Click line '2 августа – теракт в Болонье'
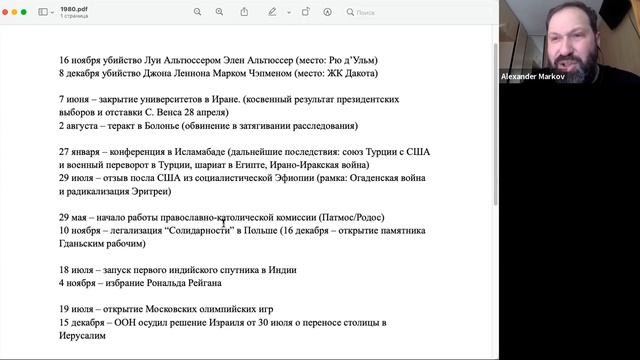 pos(209,126)
